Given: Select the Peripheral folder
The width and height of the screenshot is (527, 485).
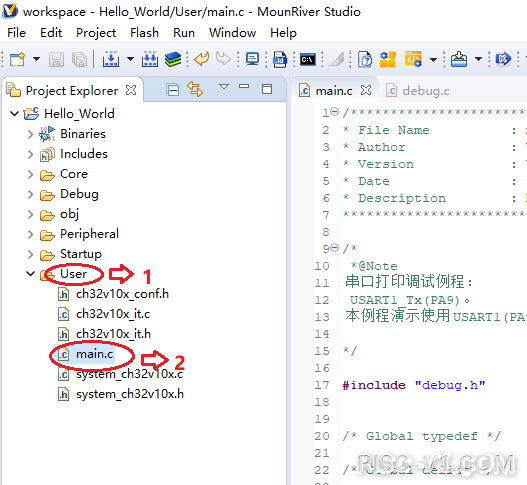Looking at the screenshot, I should pos(89,234).
